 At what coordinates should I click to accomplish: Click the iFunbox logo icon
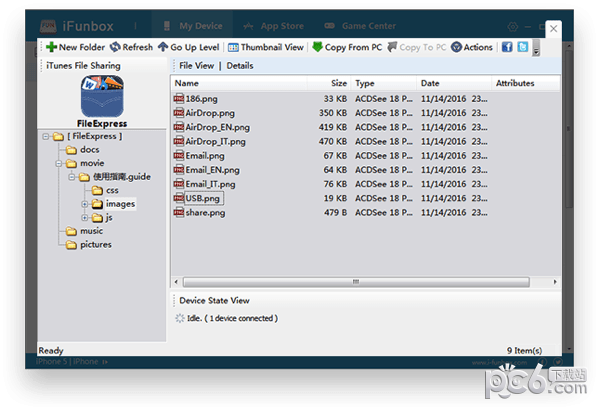[48, 26]
